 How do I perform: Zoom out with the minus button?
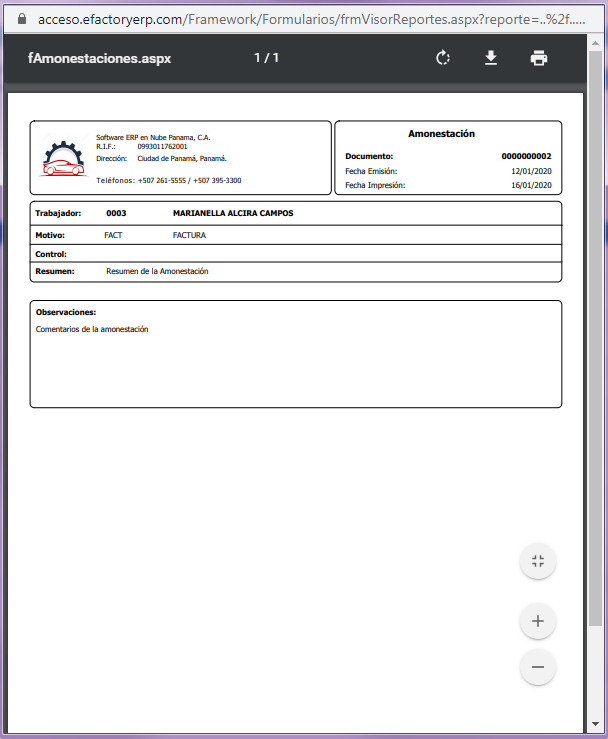[x=538, y=667]
